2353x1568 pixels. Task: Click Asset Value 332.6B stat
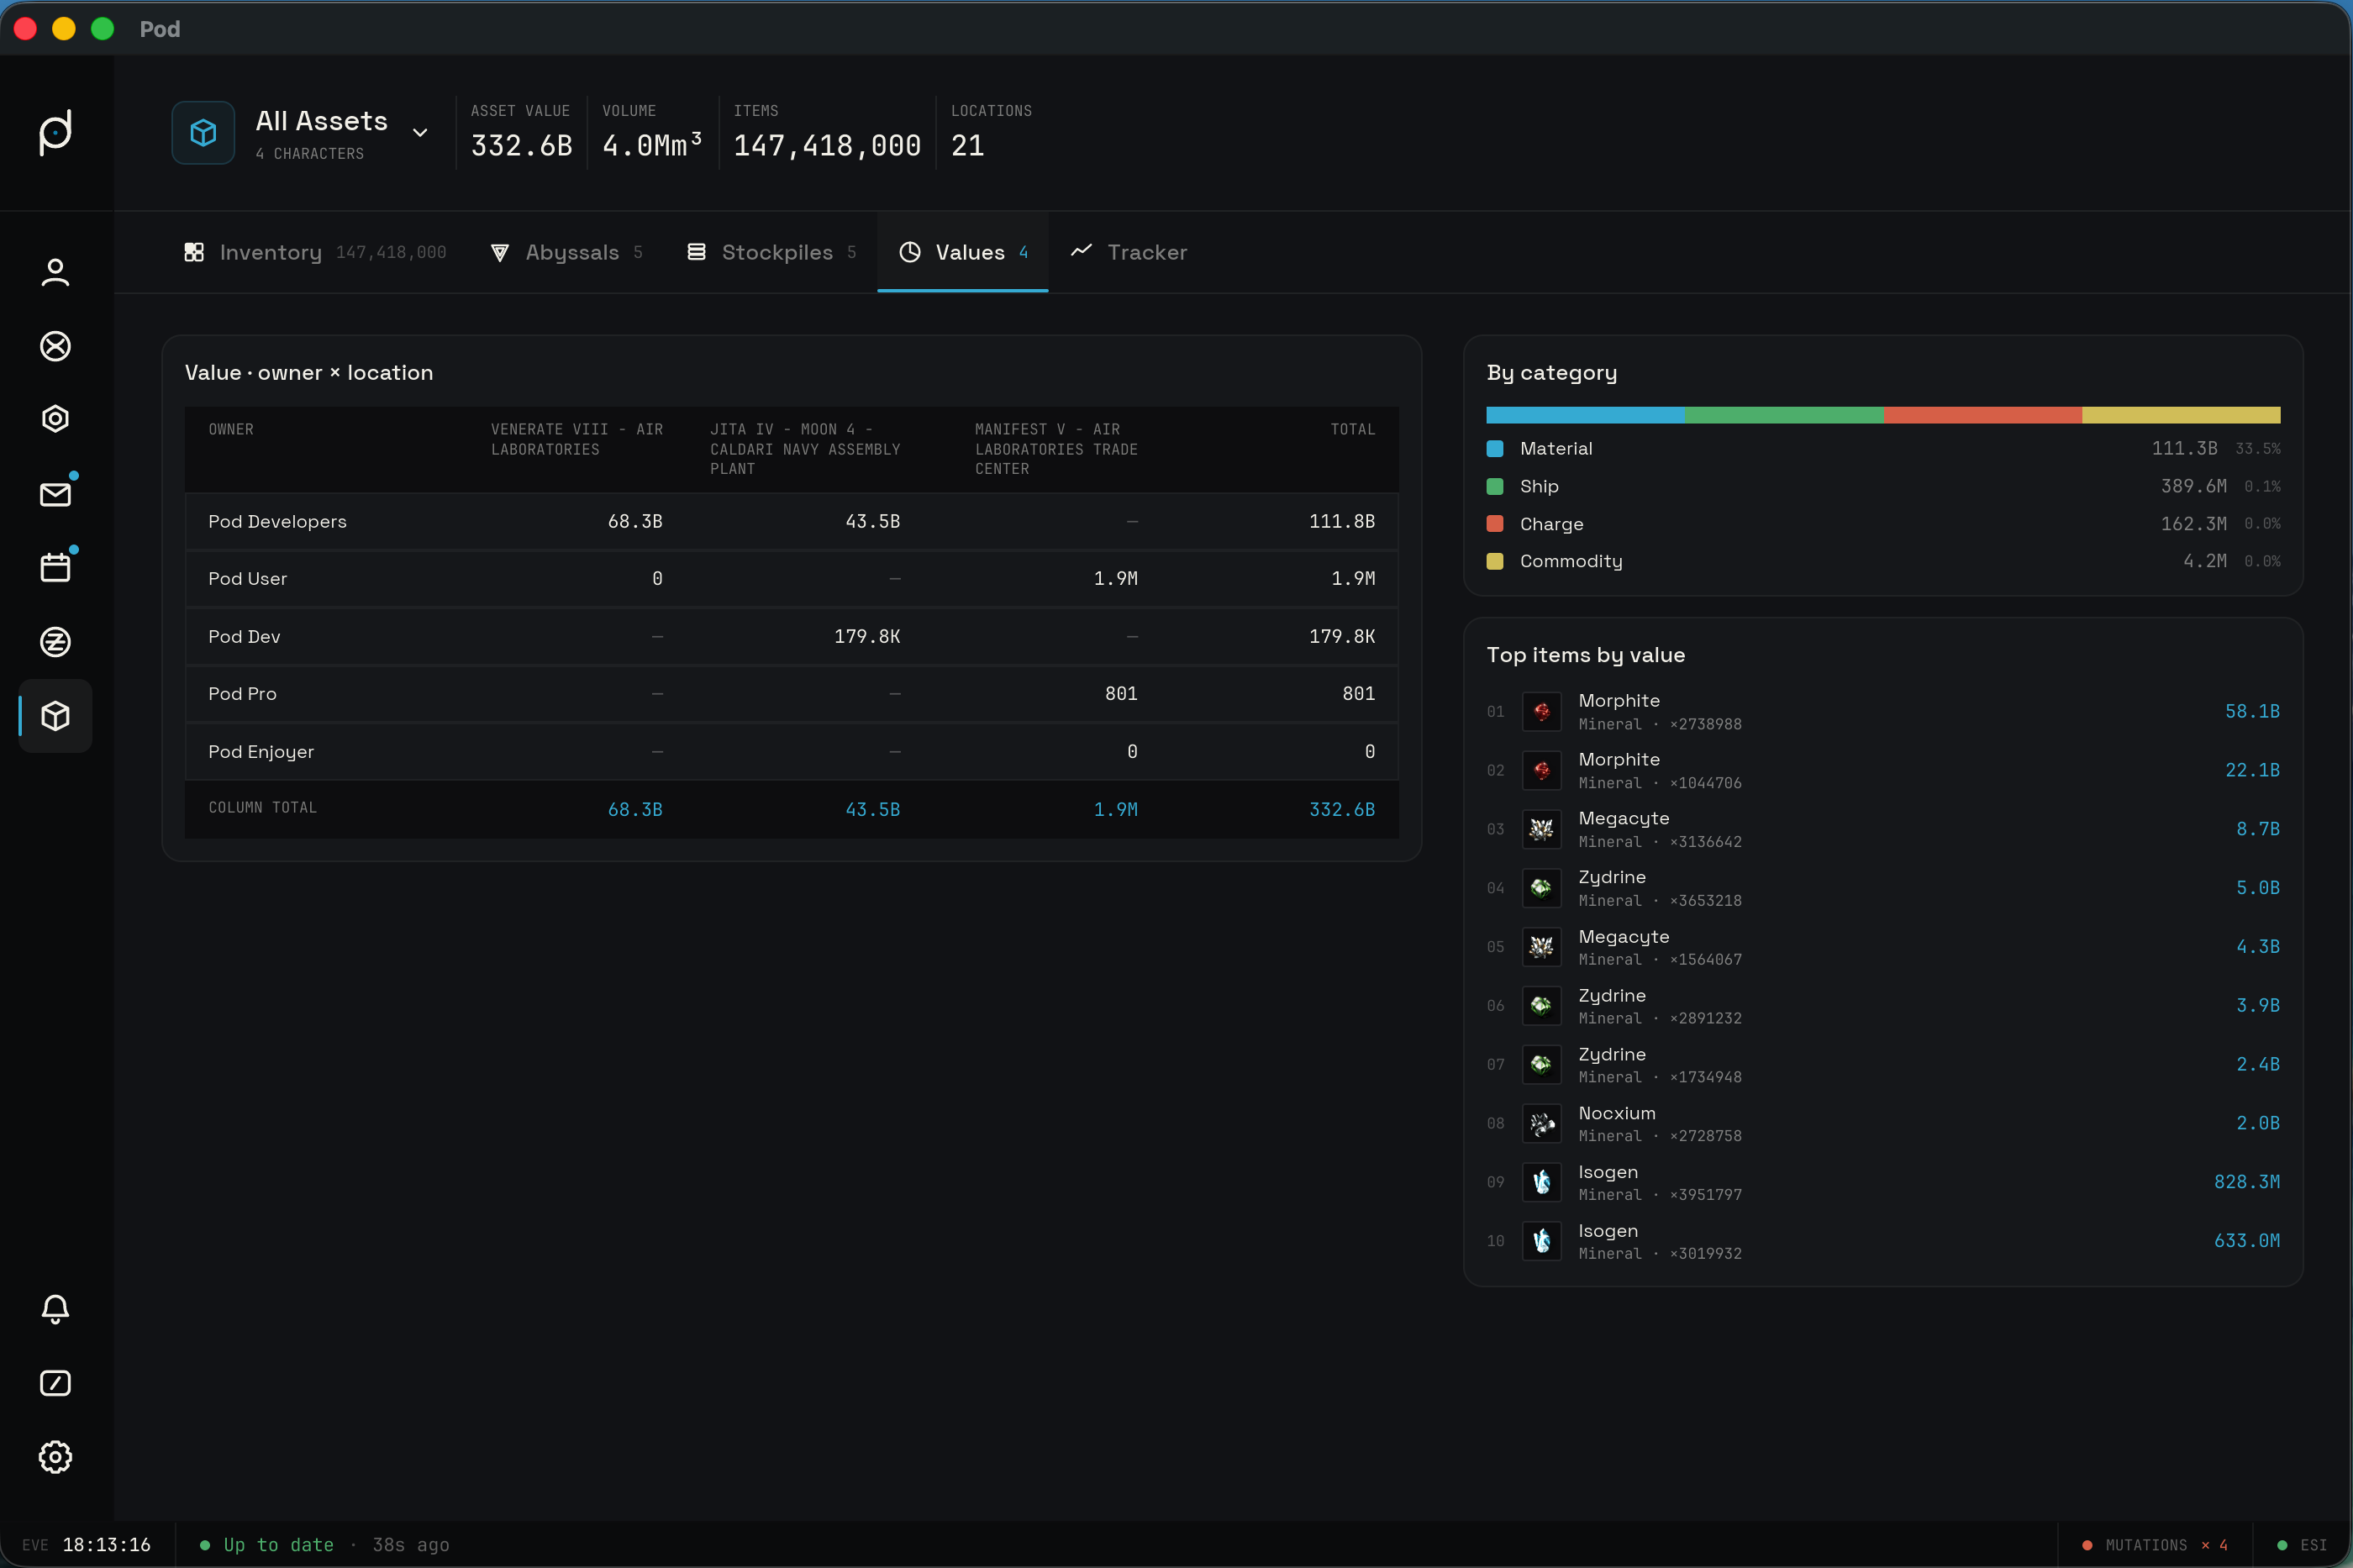point(521,132)
